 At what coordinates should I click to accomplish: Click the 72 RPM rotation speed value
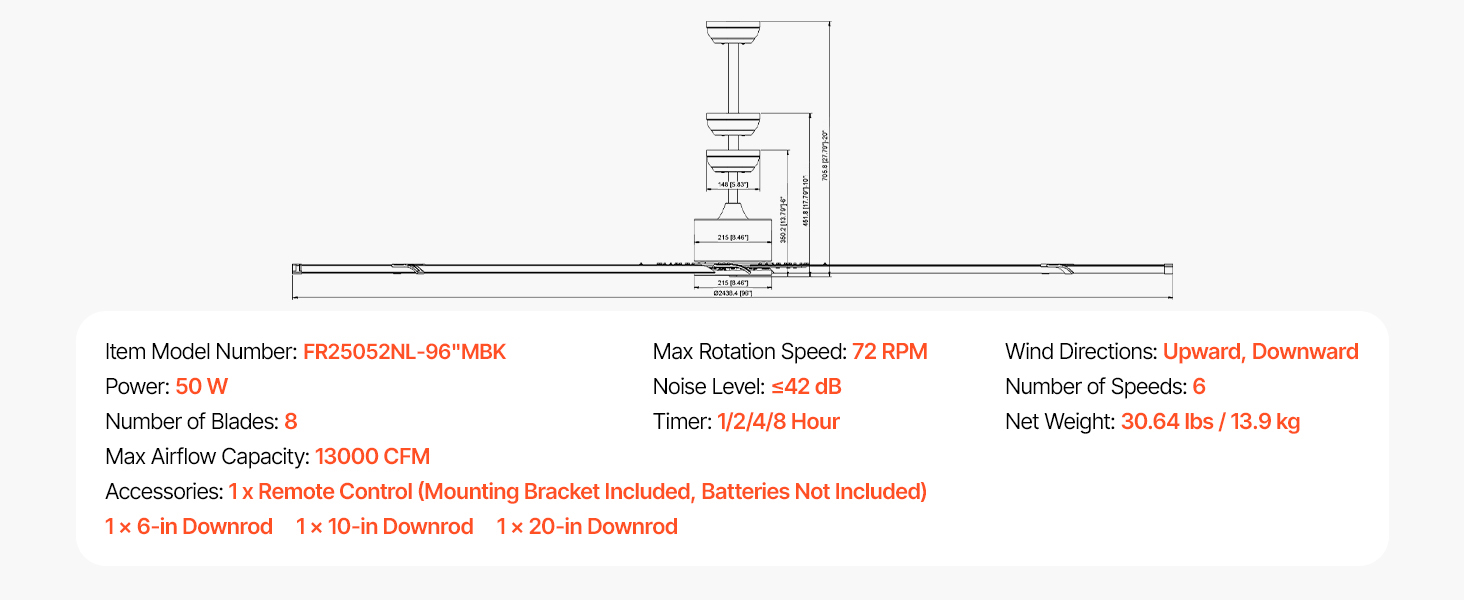point(890,352)
